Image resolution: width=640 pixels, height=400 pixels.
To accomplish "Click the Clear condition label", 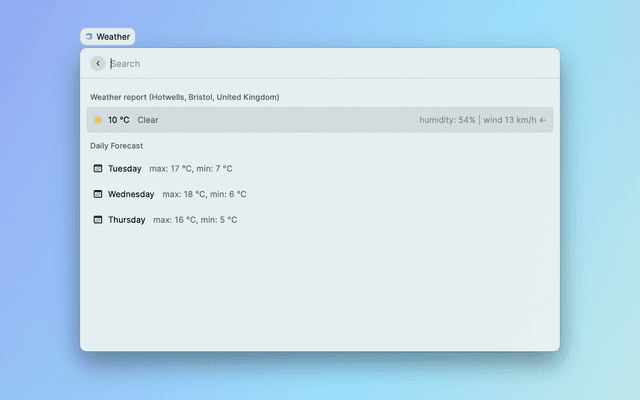I will [x=148, y=120].
